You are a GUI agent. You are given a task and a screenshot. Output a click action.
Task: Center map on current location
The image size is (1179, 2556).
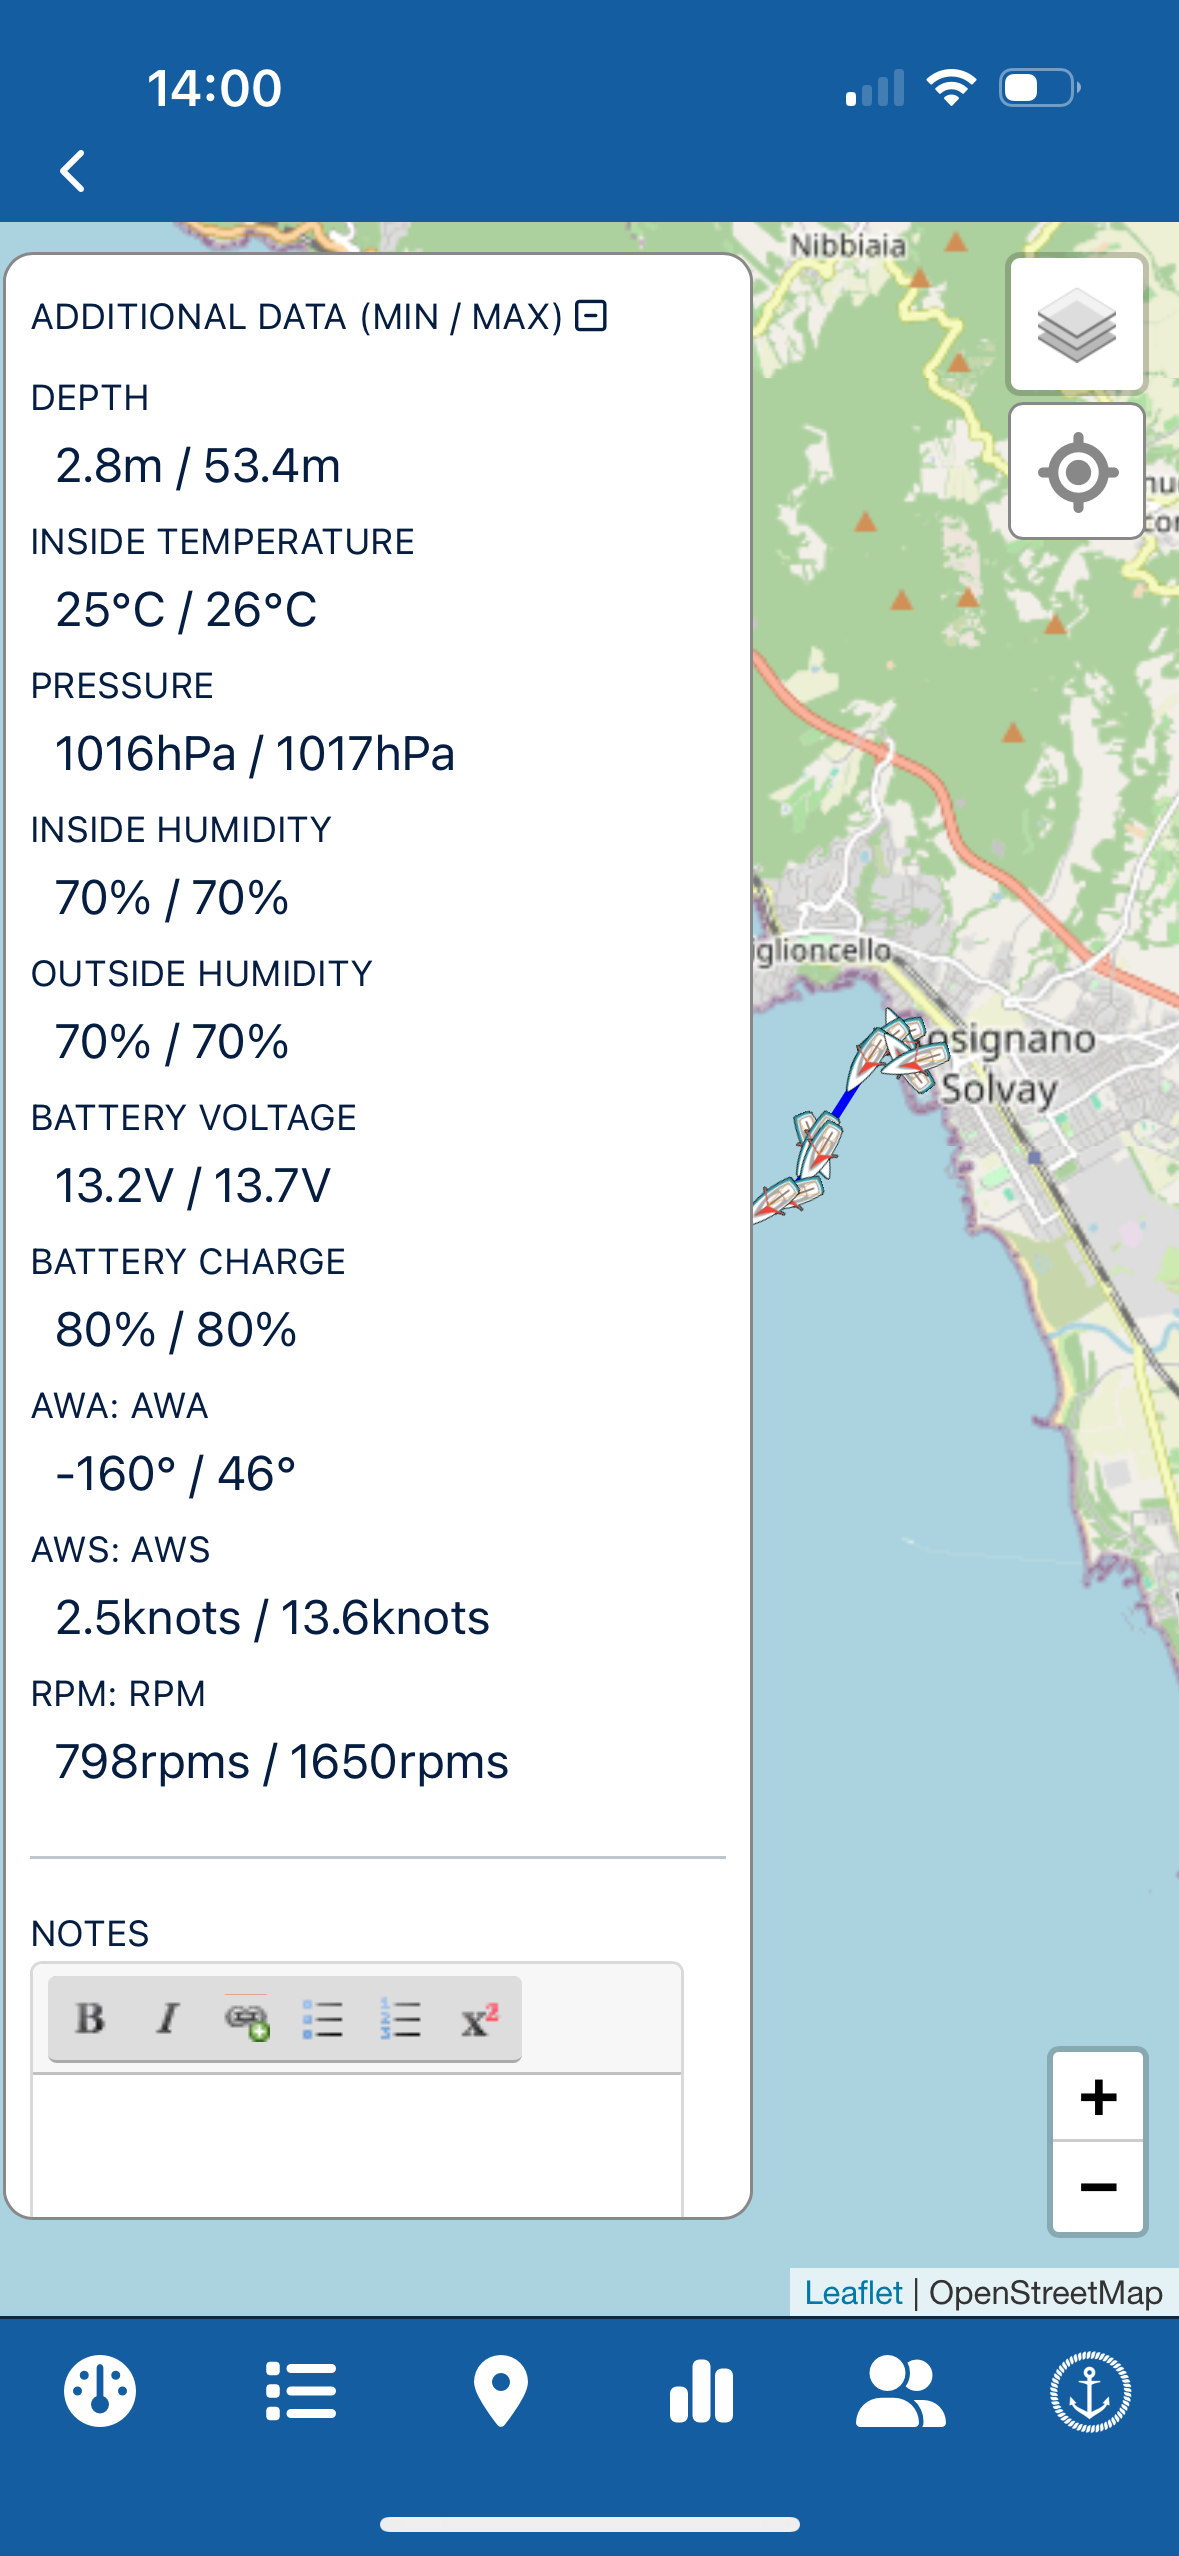[x=1076, y=471]
